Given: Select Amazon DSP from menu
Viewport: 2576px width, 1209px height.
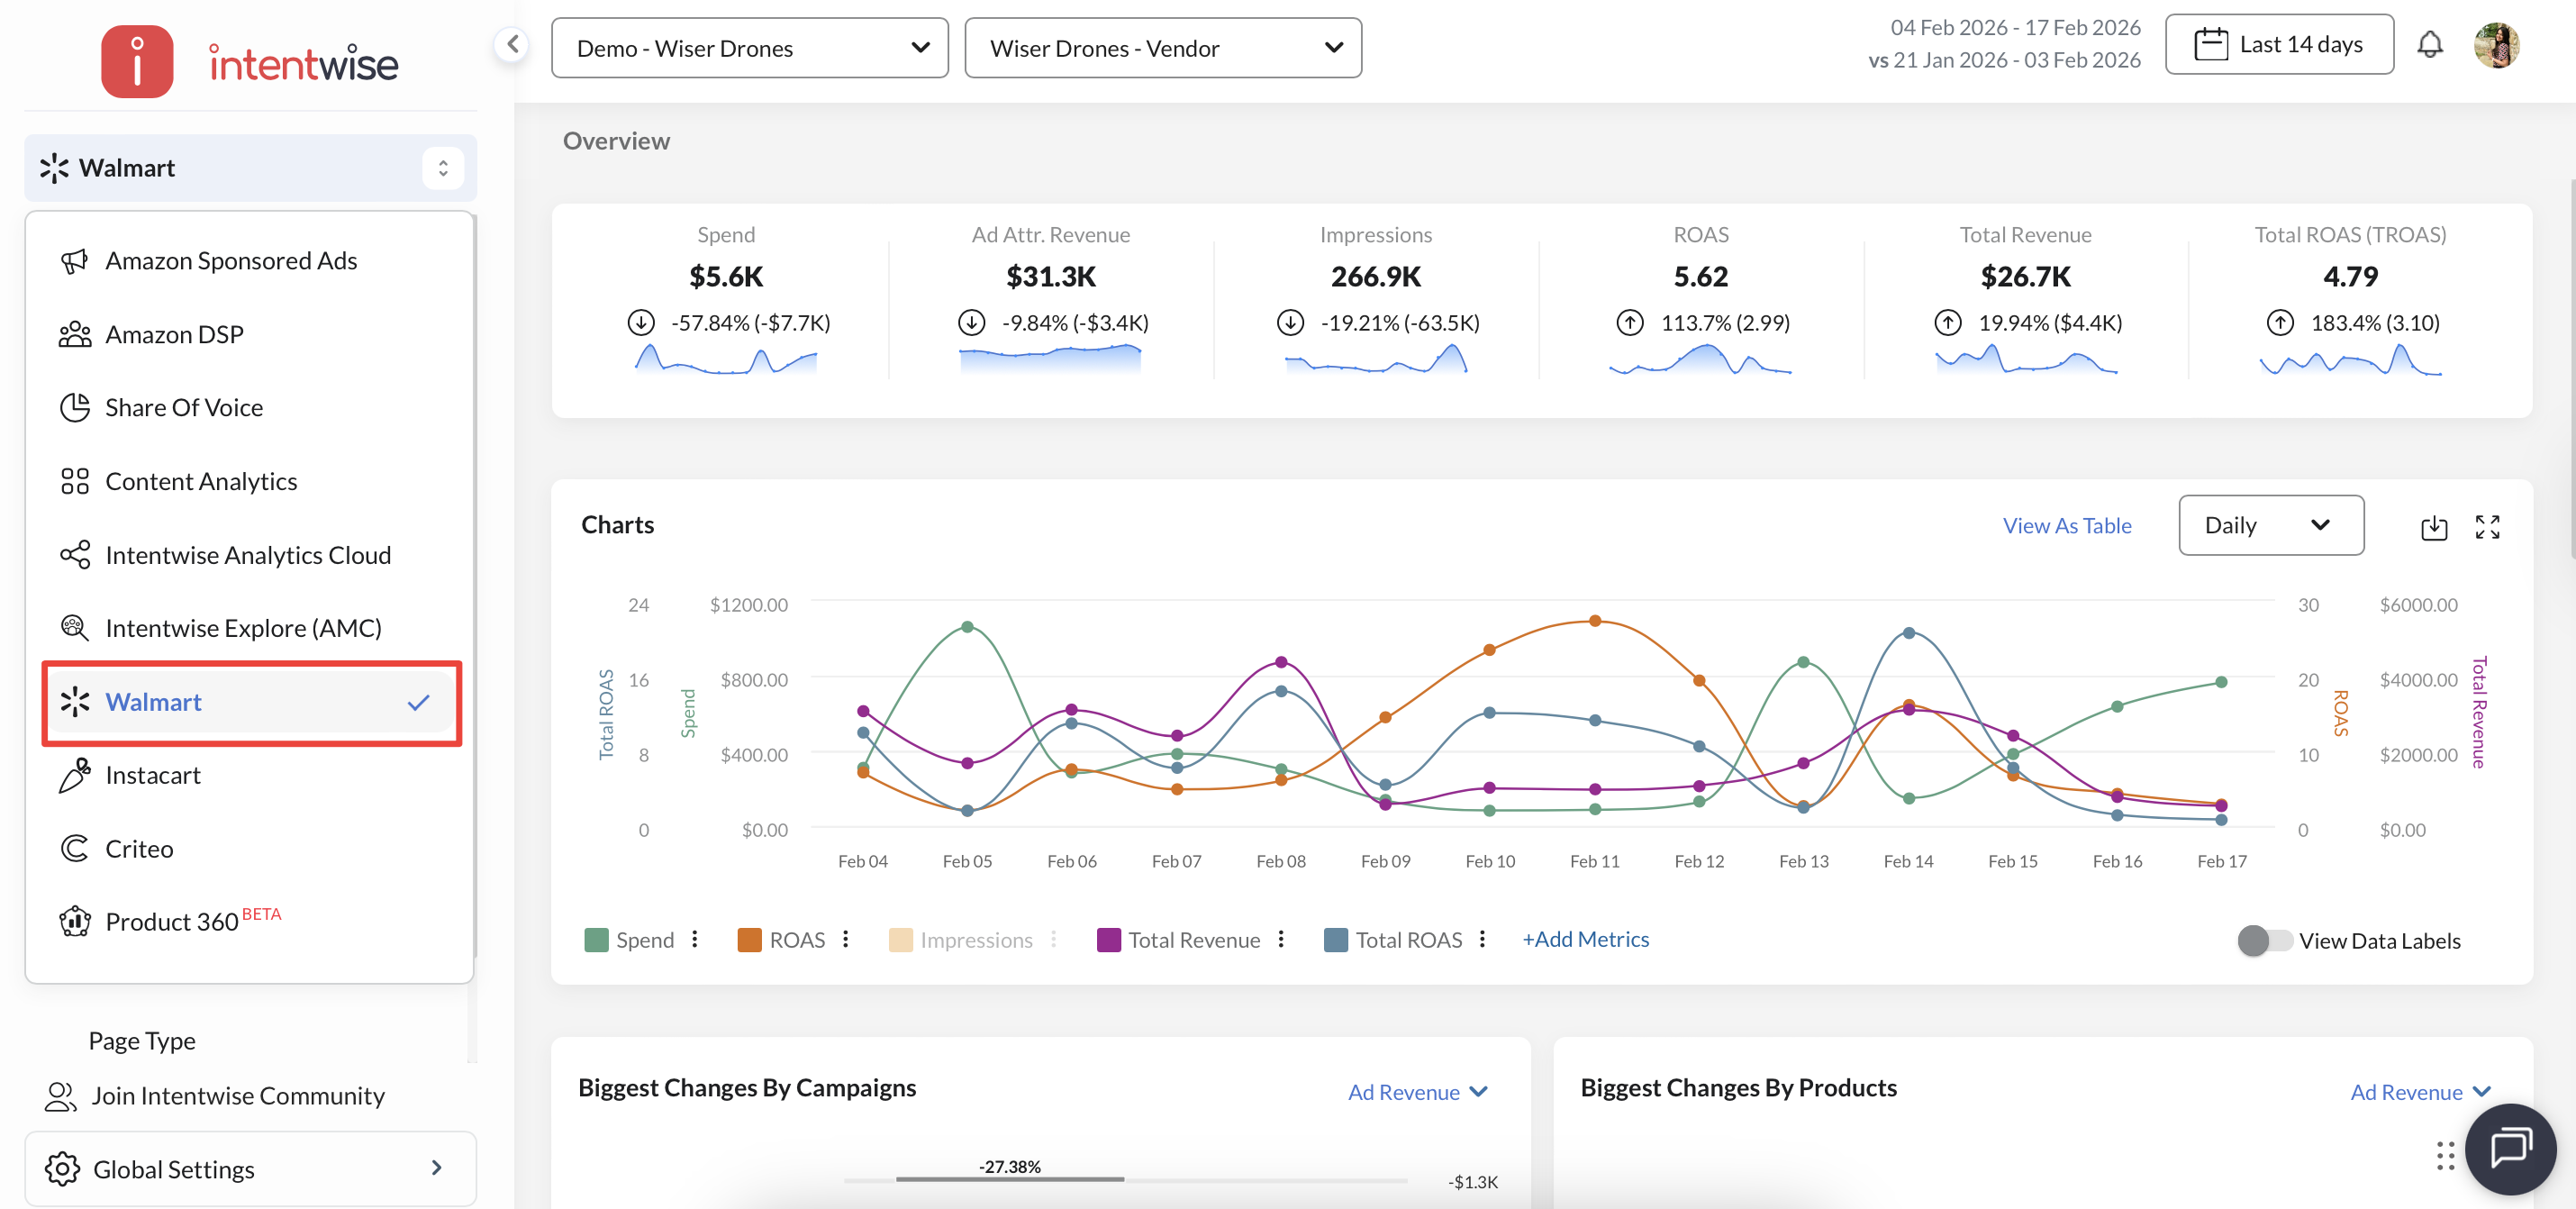Looking at the screenshot, I should point(174,334).
